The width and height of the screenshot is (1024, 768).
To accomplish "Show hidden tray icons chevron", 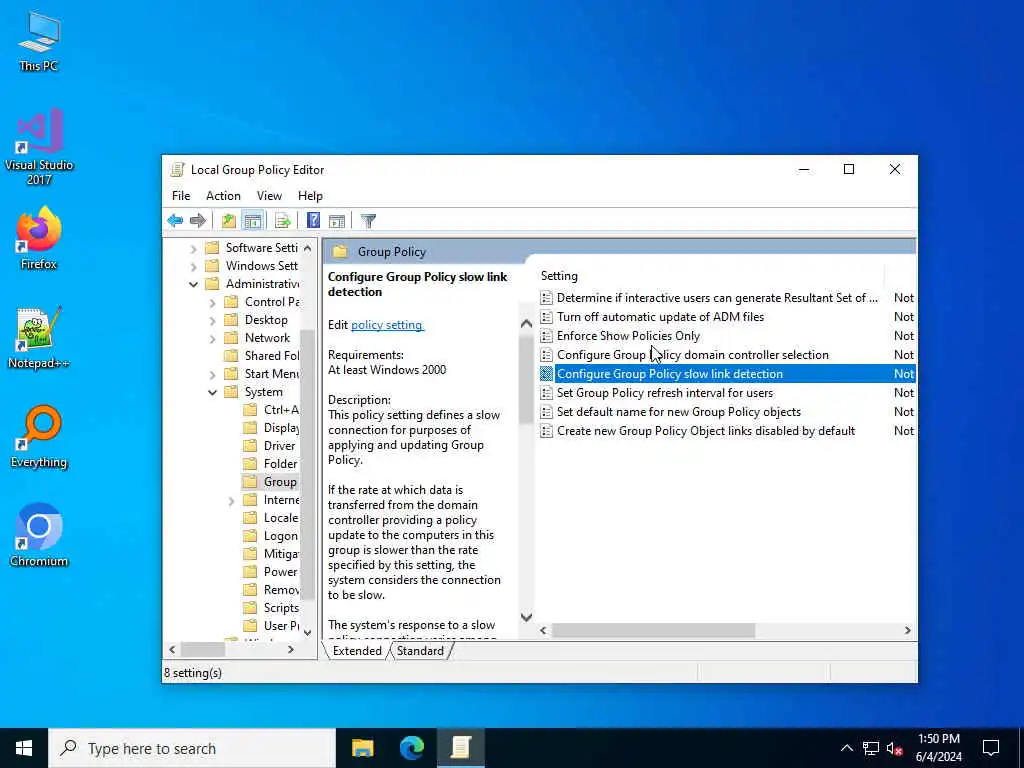I will (846, 748).
